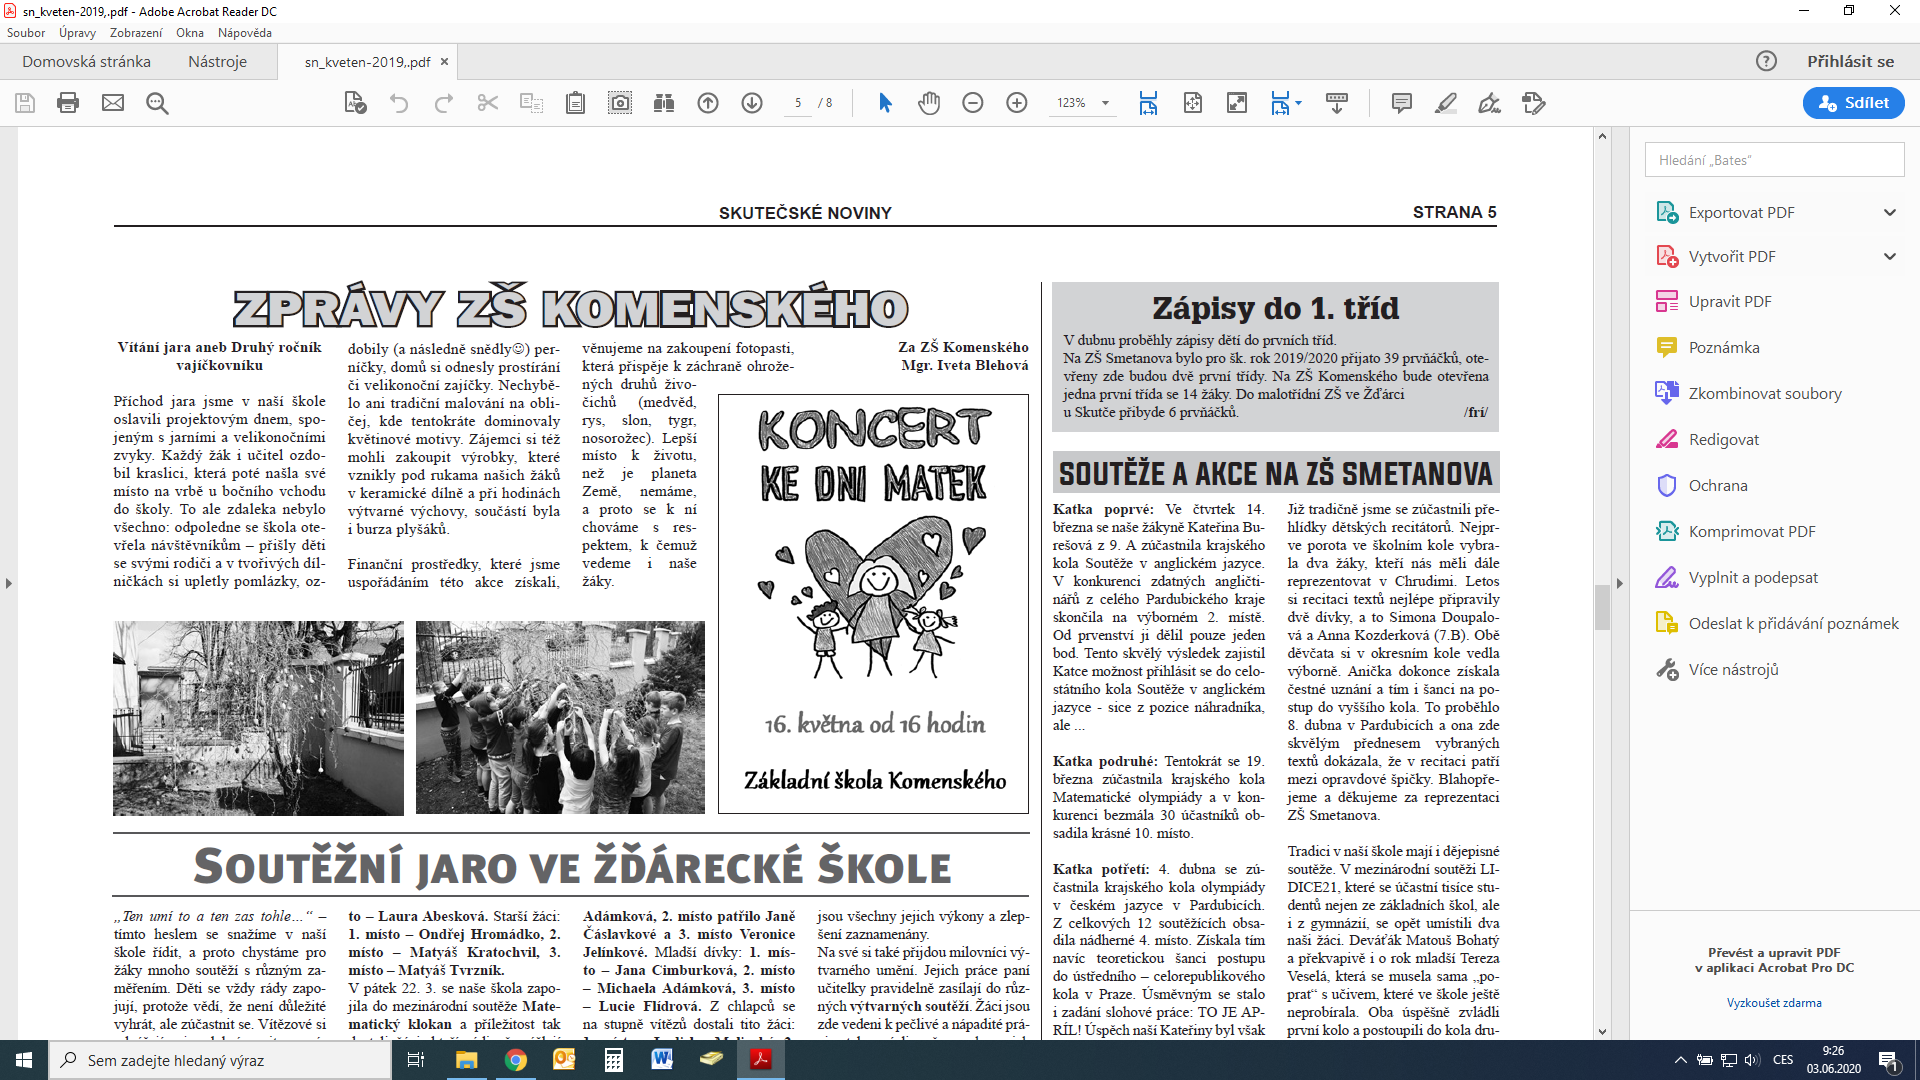Image resolution: width=1920 pixels, height=1080 pixels.
Task: Add a comment note bubble icon
Action: coord(1401,103)
